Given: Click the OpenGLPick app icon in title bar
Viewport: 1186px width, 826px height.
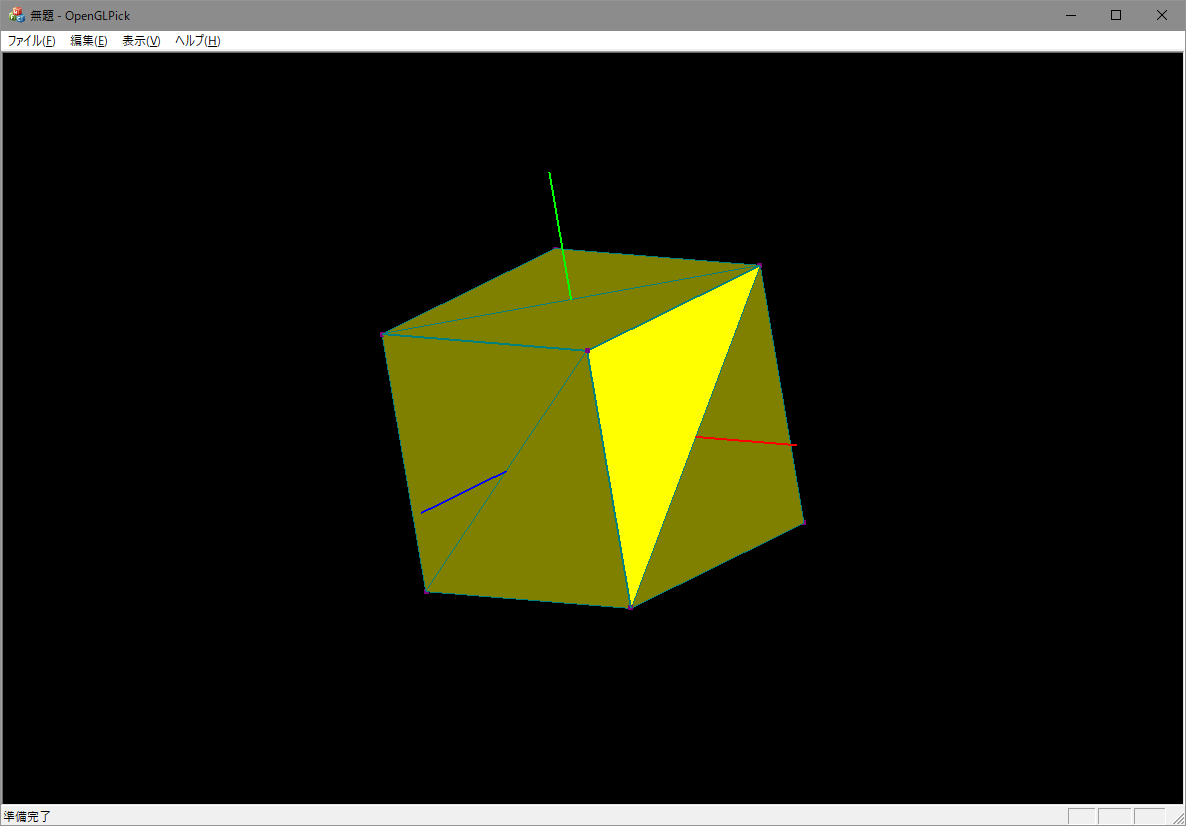Looking at the screenshot, I should click(x=16, y=15).
